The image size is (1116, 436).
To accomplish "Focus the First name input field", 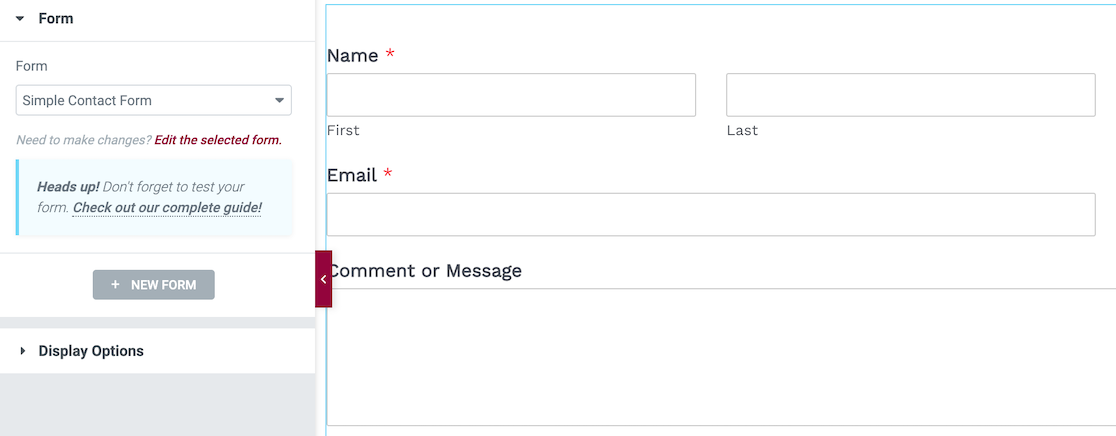I will 511,95.
